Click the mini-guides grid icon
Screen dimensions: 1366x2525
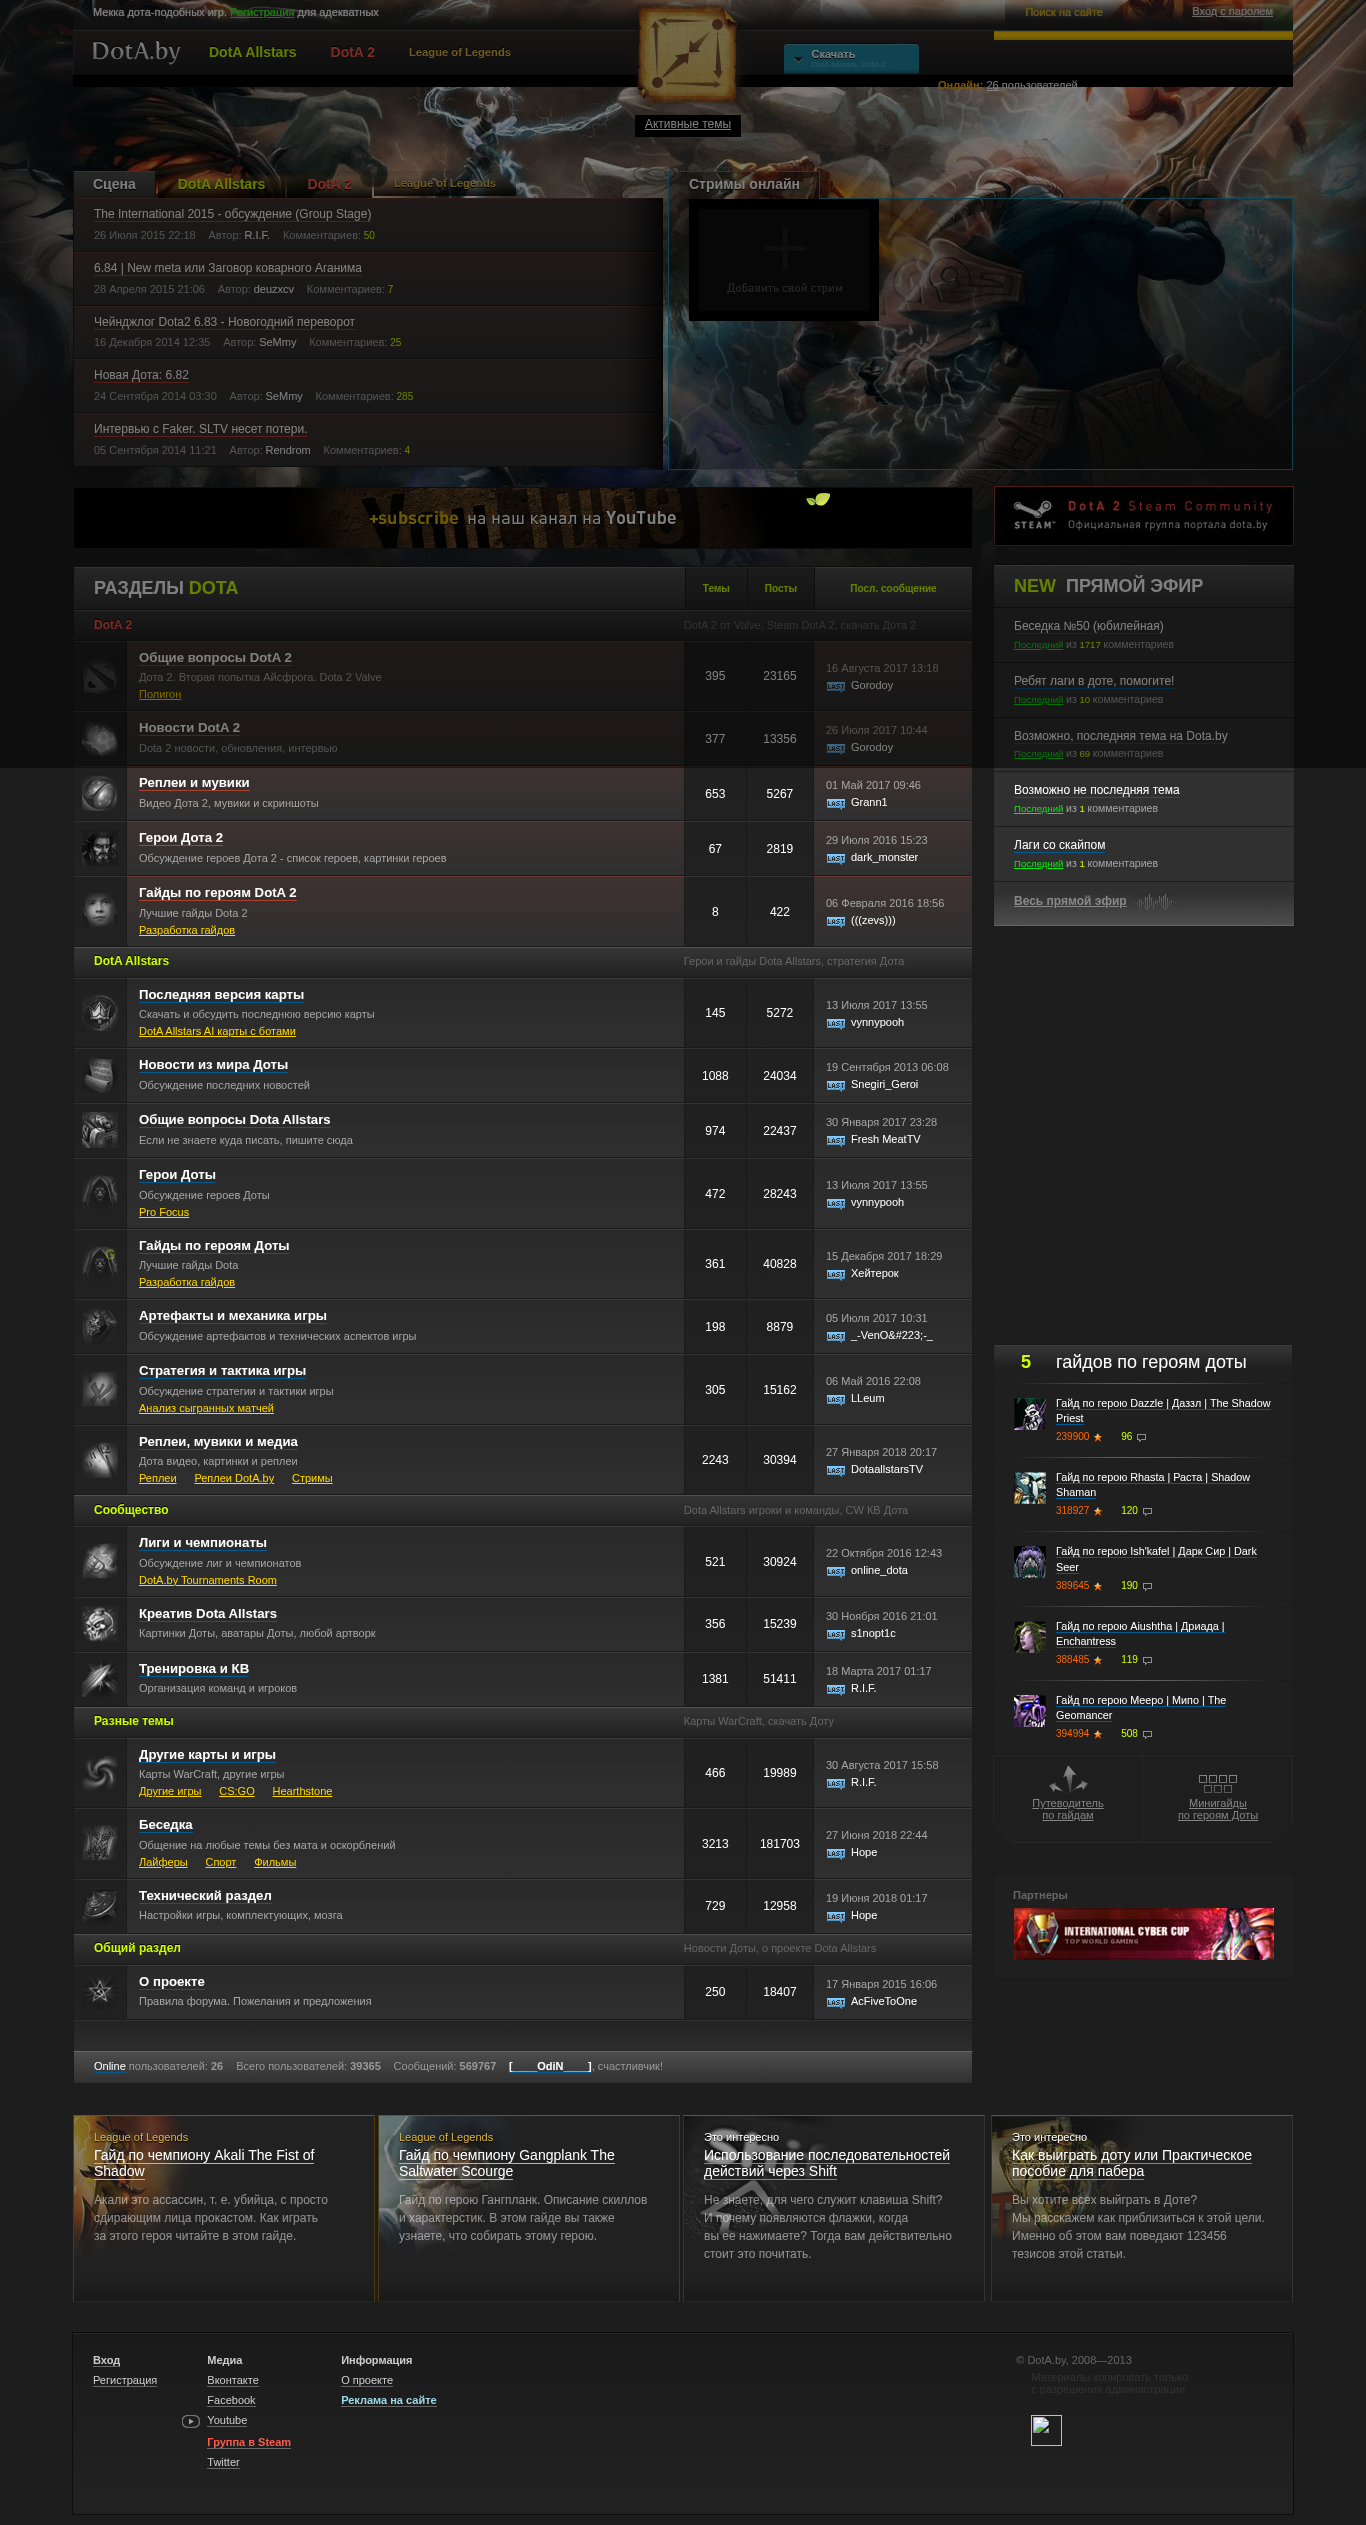1218,1783
